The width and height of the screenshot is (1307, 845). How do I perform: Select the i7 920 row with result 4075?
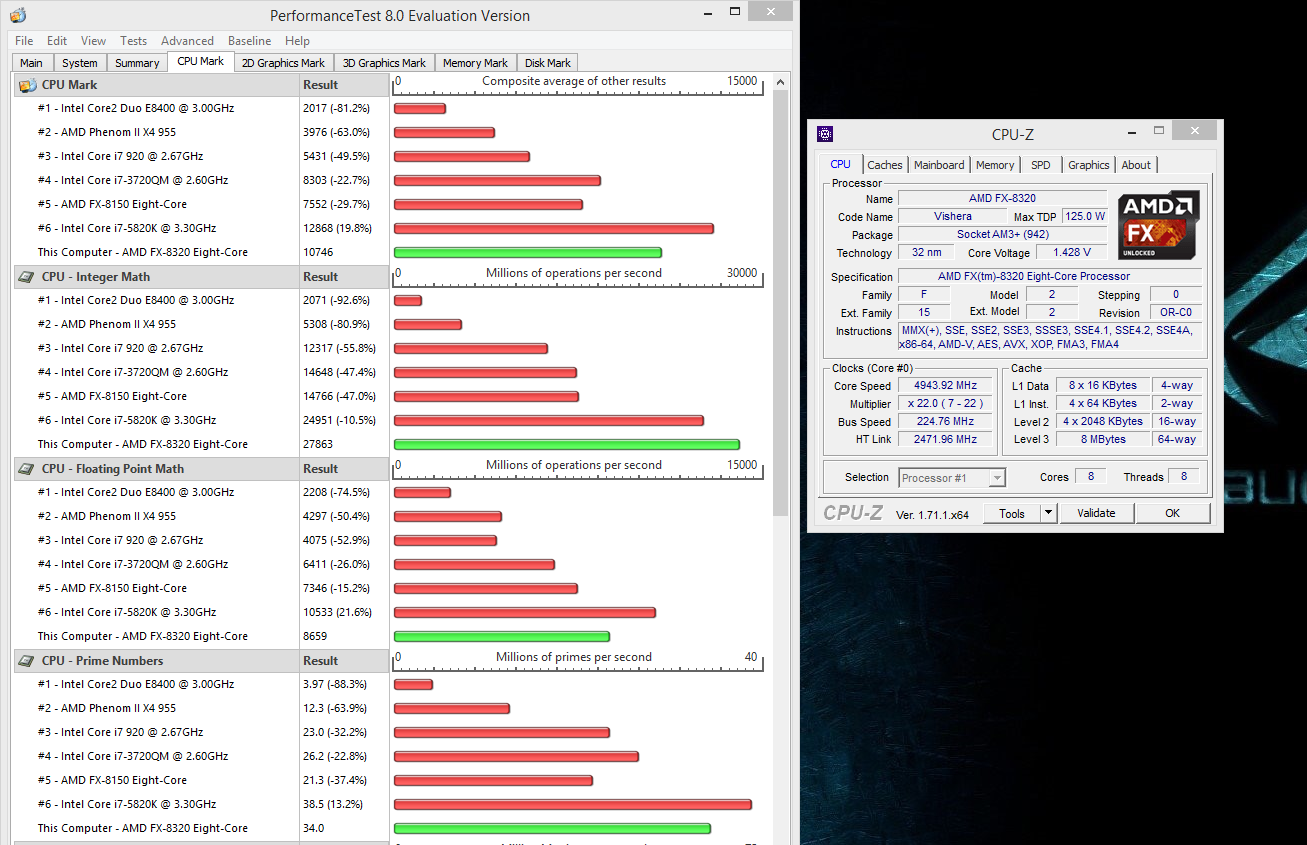[x=200, y=540]
